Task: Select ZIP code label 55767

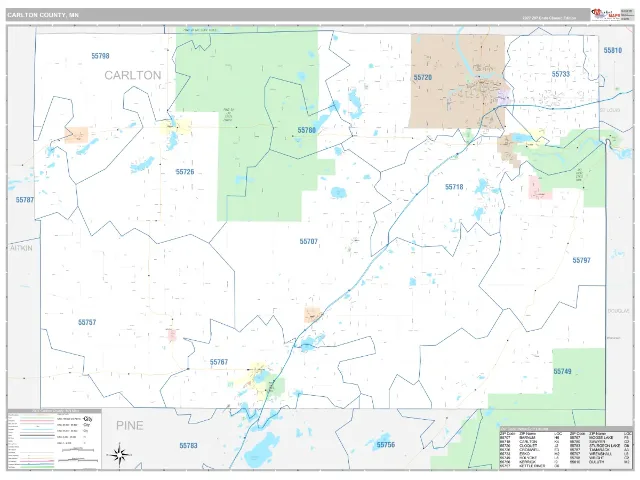Action: [x=219, y=362]
